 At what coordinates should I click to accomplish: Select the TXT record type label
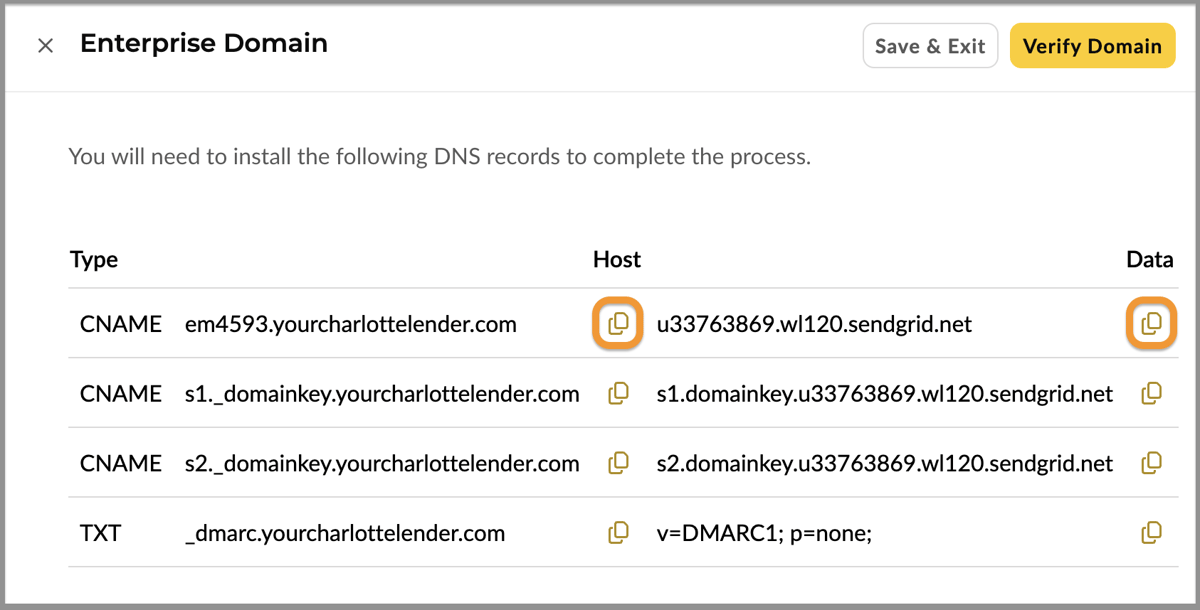click(x=100, y=533)
